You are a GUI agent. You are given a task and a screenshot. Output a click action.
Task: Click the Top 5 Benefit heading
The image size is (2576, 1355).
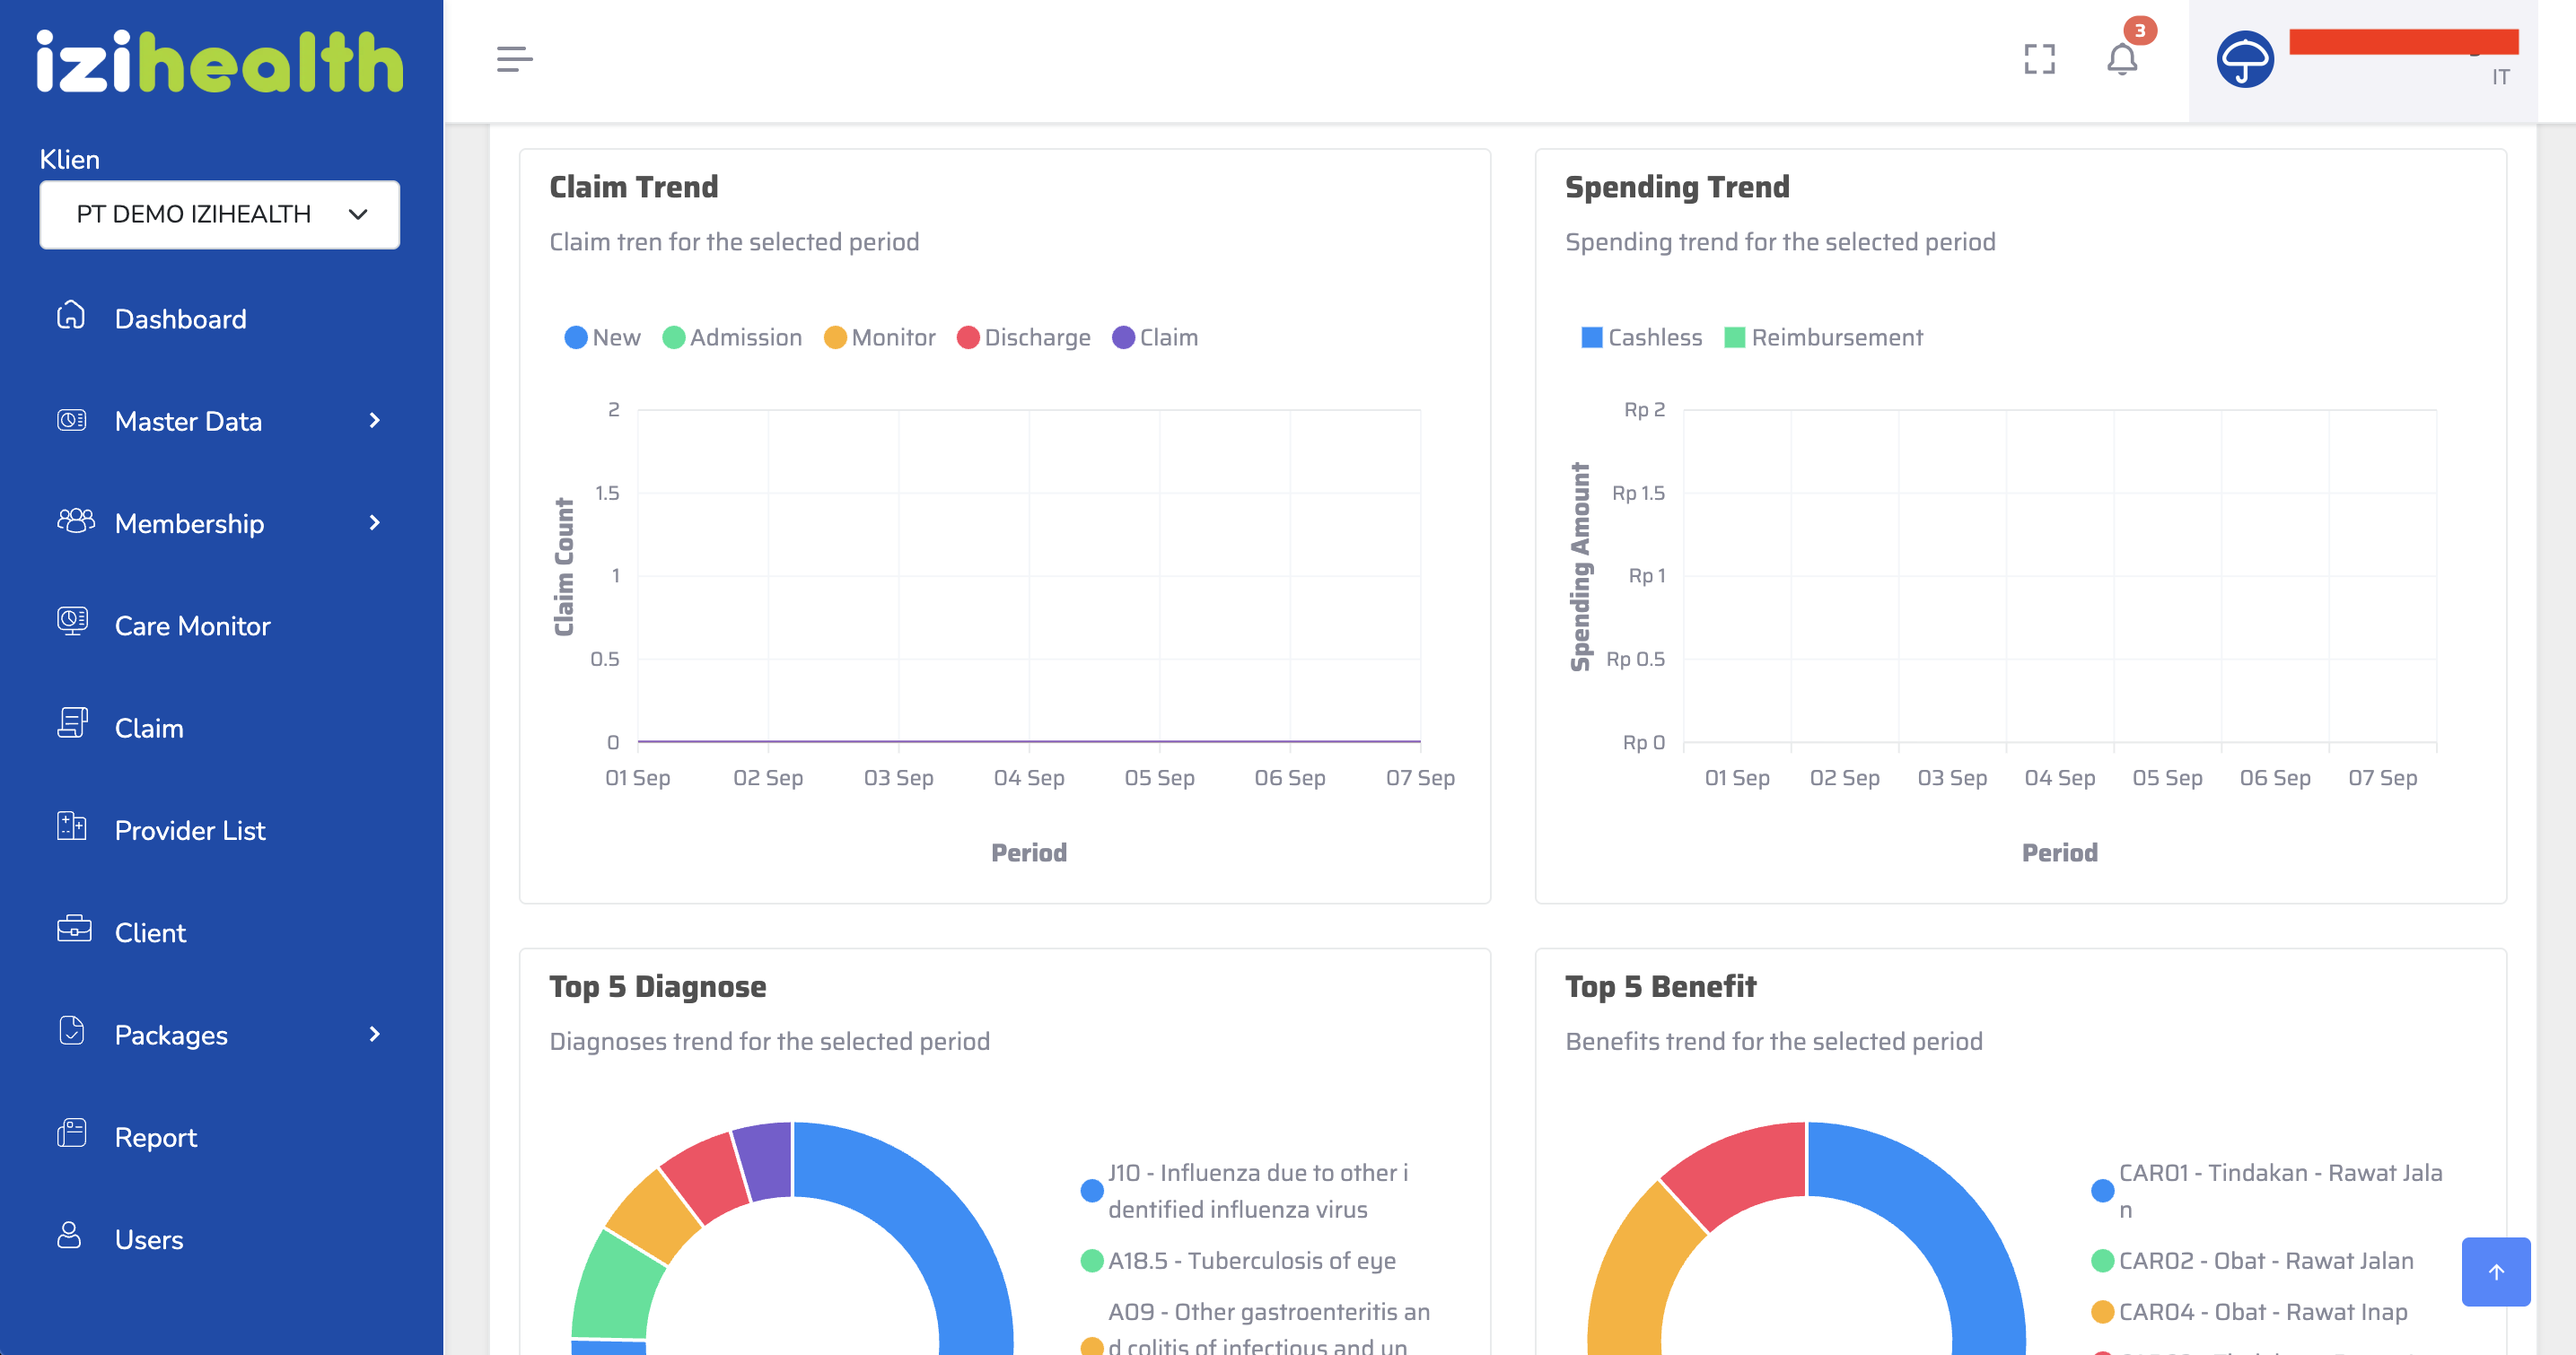1660,987
